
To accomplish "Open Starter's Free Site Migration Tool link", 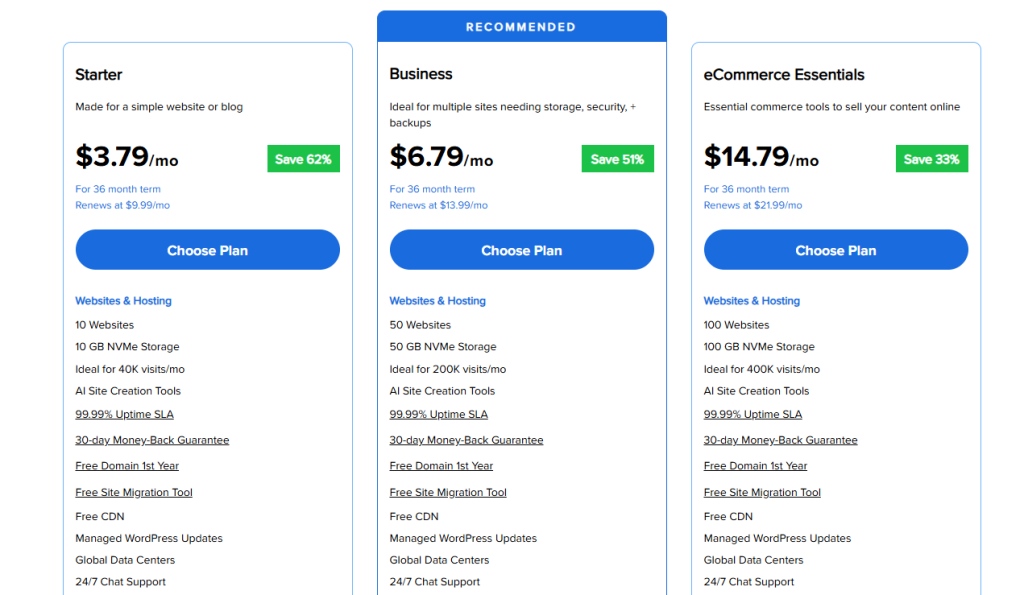I will pyautogui.click(x=133, y=492).
